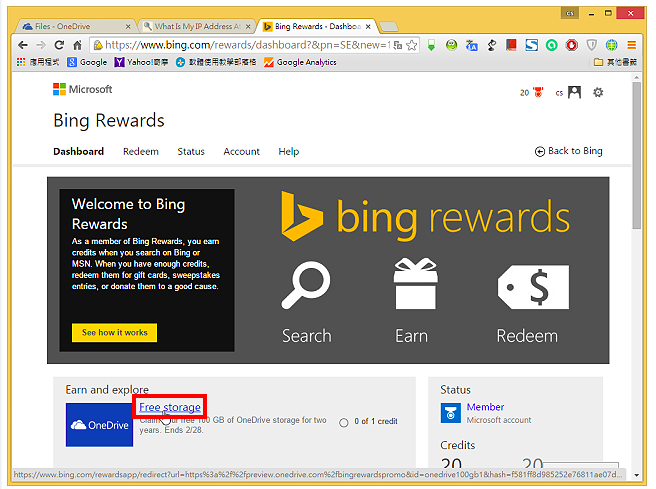Viewport: 656px width, 489px height.
Task: Open the blue translate extension icon
Action: [x=472, y=45]
